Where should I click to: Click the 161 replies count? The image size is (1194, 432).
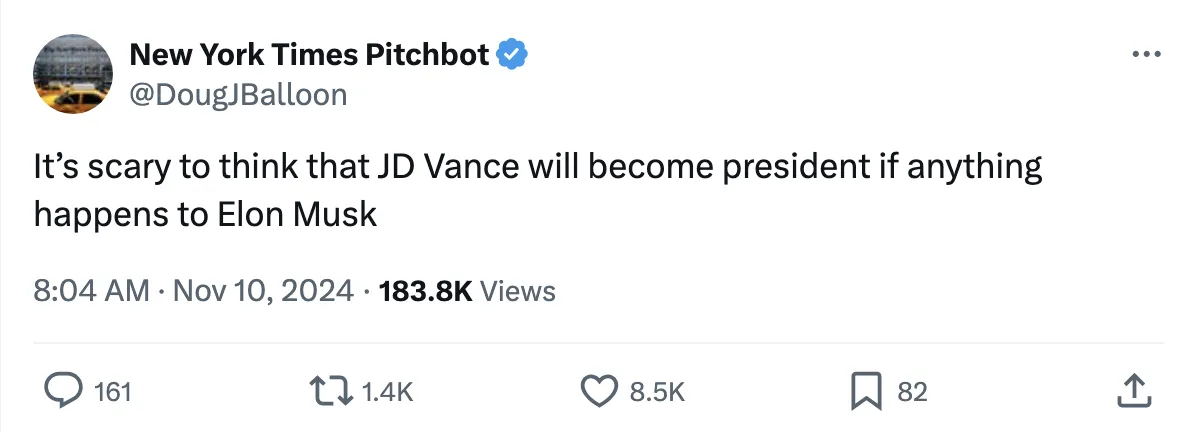[112, 392]
